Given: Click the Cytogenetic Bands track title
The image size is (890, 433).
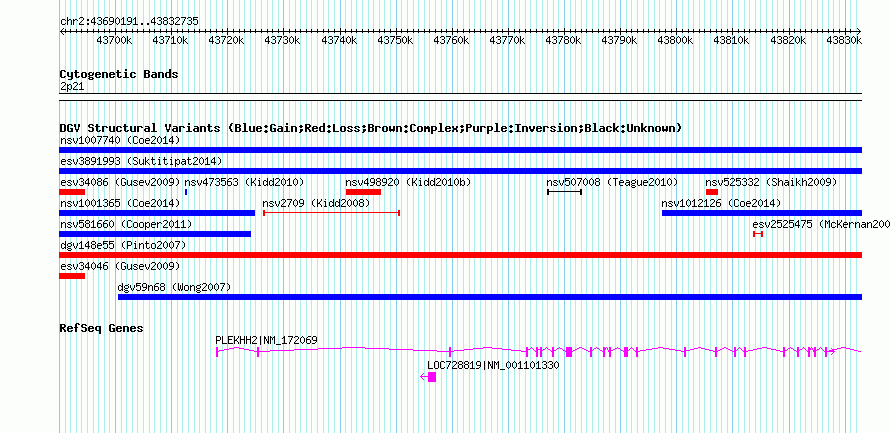Looking at the screenshot, I should click(x=119, y=74).
